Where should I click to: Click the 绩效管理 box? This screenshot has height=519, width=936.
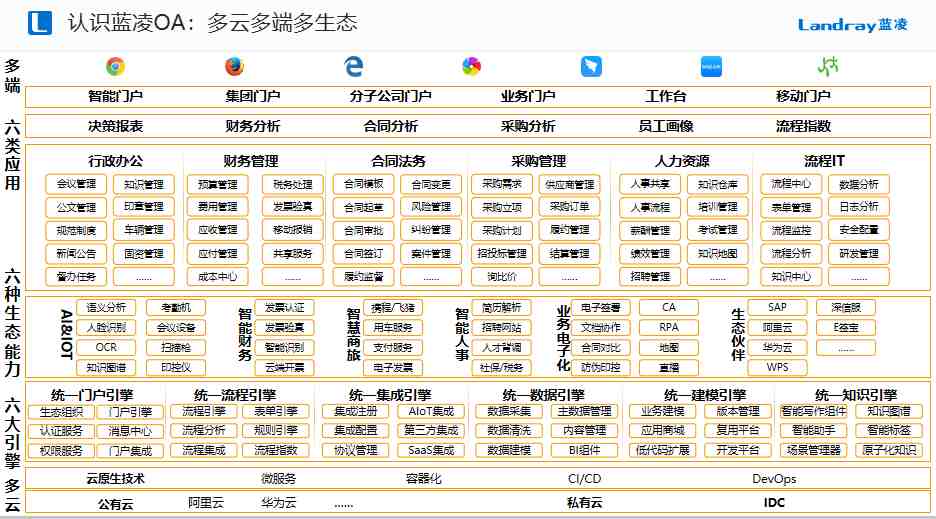[x=650, y=253]
